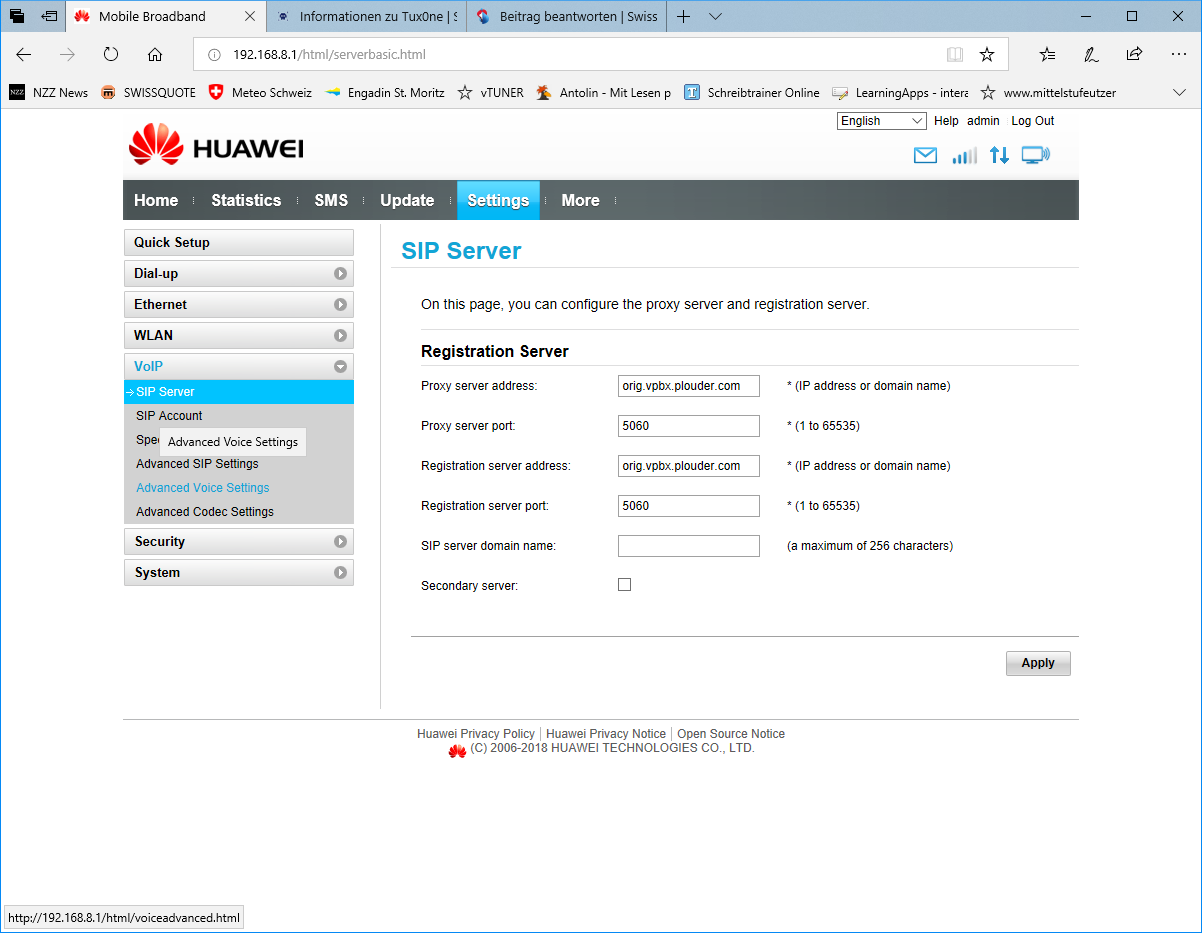Add page to favorites with star icon
The width and height of the screenshot is (1202, 933).
(987, 54)
